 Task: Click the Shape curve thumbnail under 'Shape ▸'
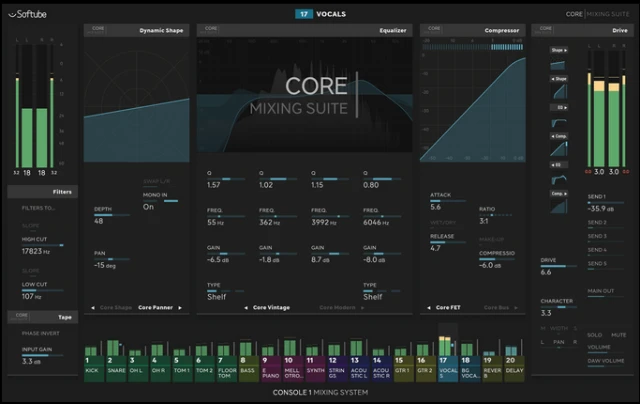point(558,65)
